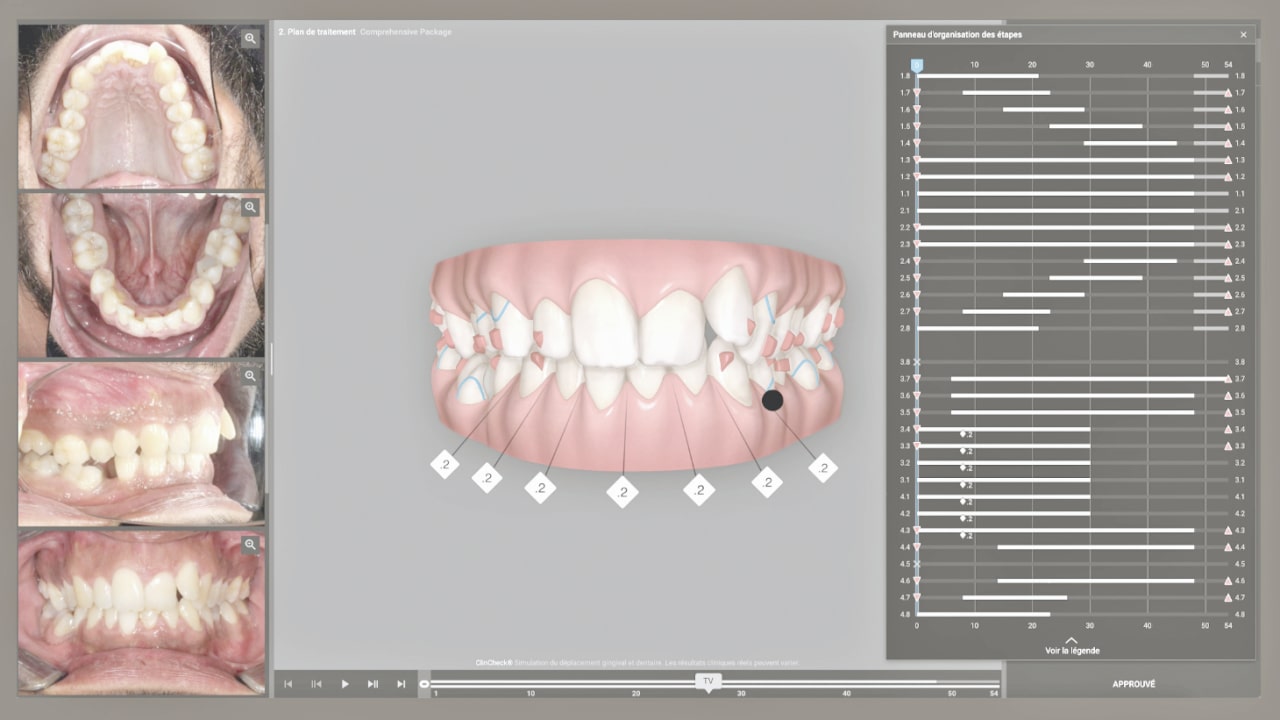This screenshot has height=720, width=1280.
Task: Enlarge the lateral bite photo
Action: click(250, 377)
